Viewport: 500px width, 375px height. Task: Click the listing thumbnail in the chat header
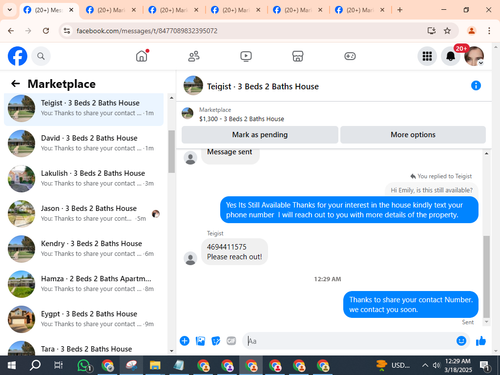pos(187,113)
